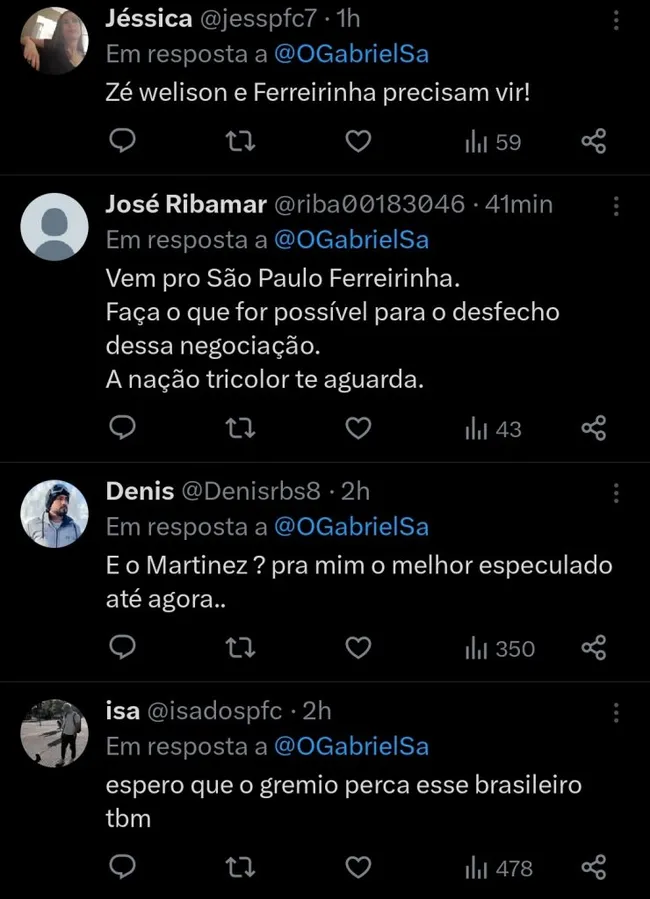The height and width of the screenshot is (899, 650).
Task: Visit the @OGabrielSa mention under Jéssica's name
Action: (351, 54)
